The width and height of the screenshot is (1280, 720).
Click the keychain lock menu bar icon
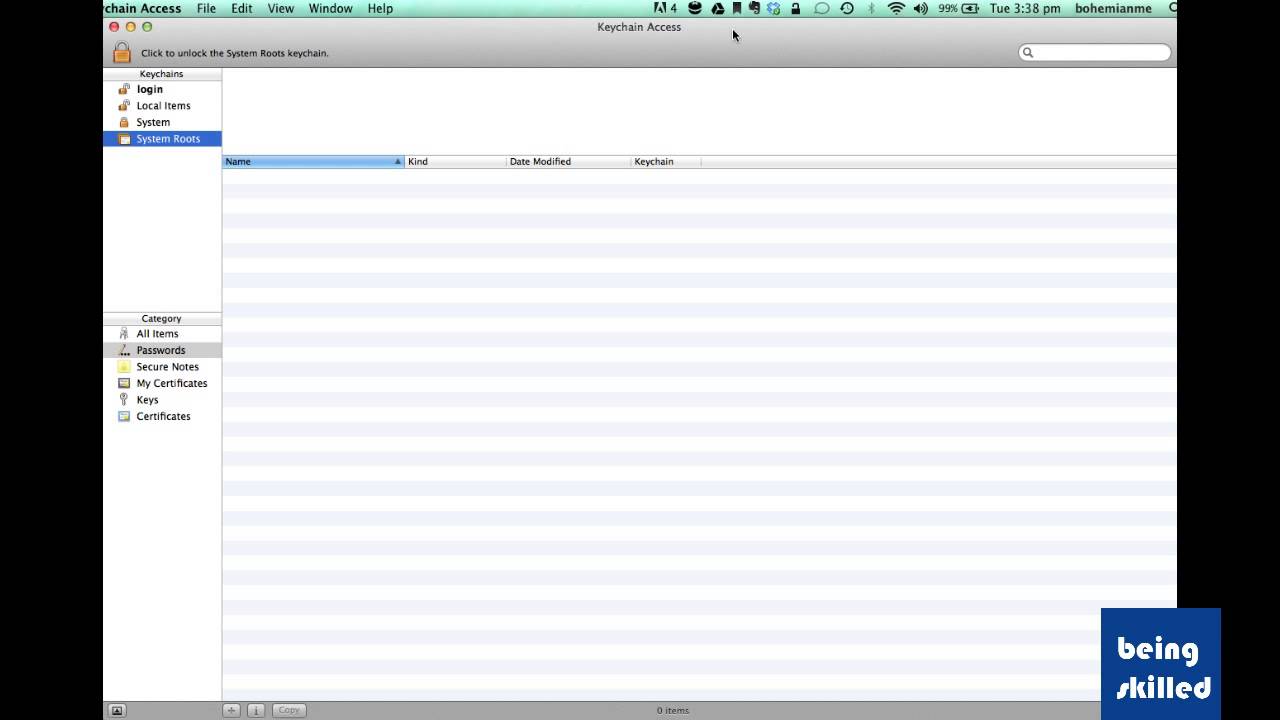(795, 8)
